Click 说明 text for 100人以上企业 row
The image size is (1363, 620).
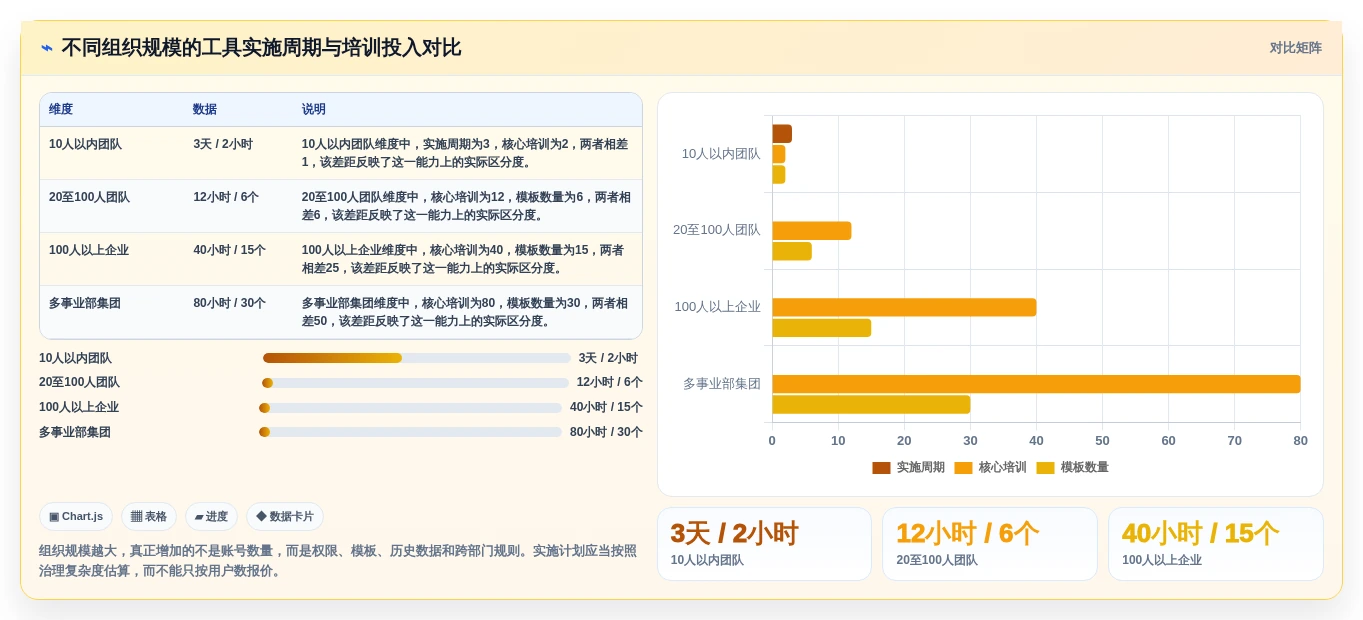(x=464, y=259)
